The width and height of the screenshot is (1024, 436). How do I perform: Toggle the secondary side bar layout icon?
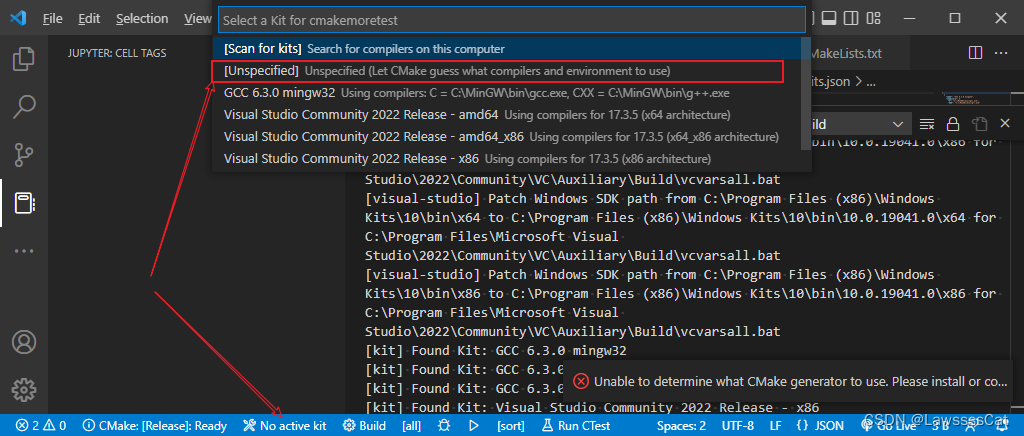(852, 18)
